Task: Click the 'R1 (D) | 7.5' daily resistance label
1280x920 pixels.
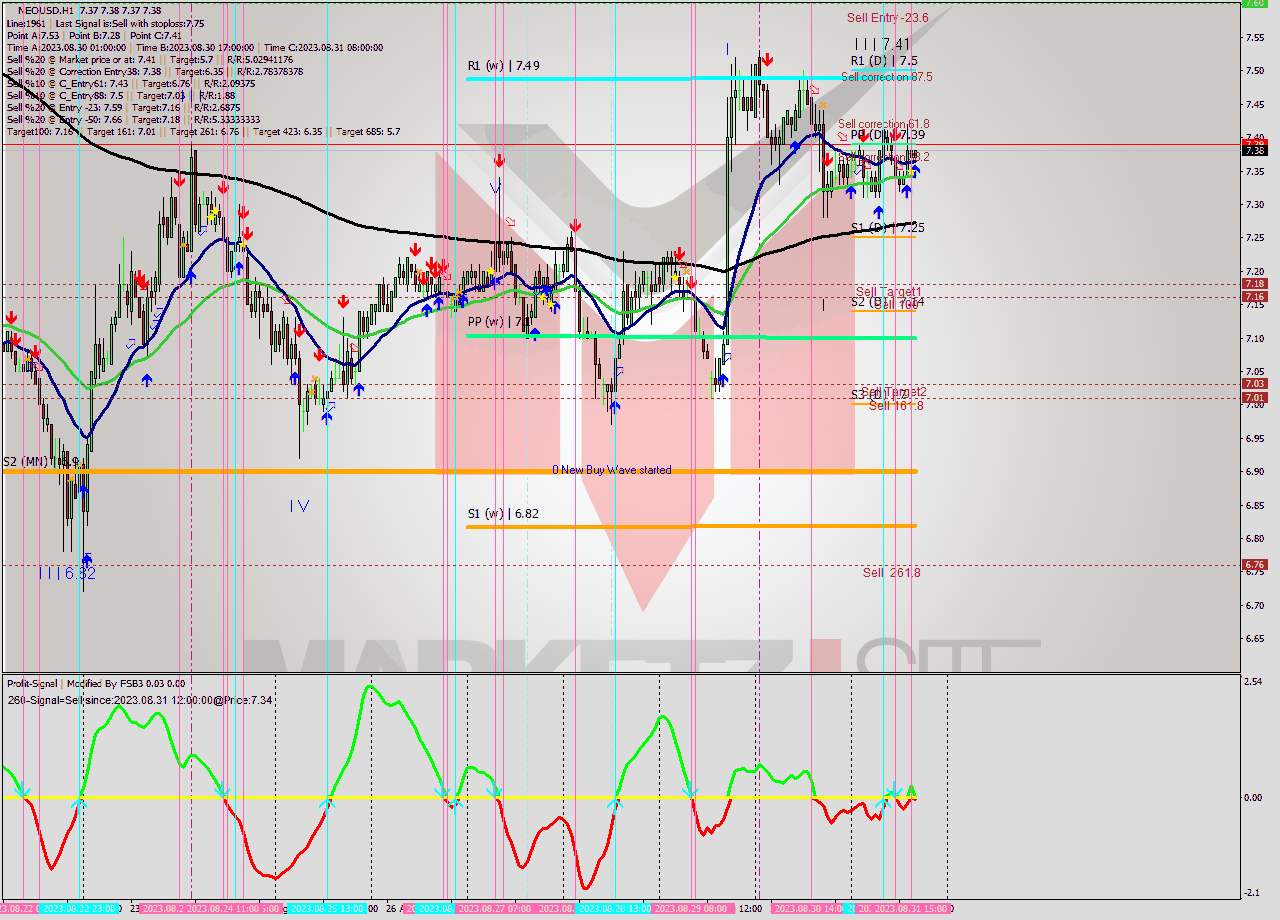Action: click(884, 60)
